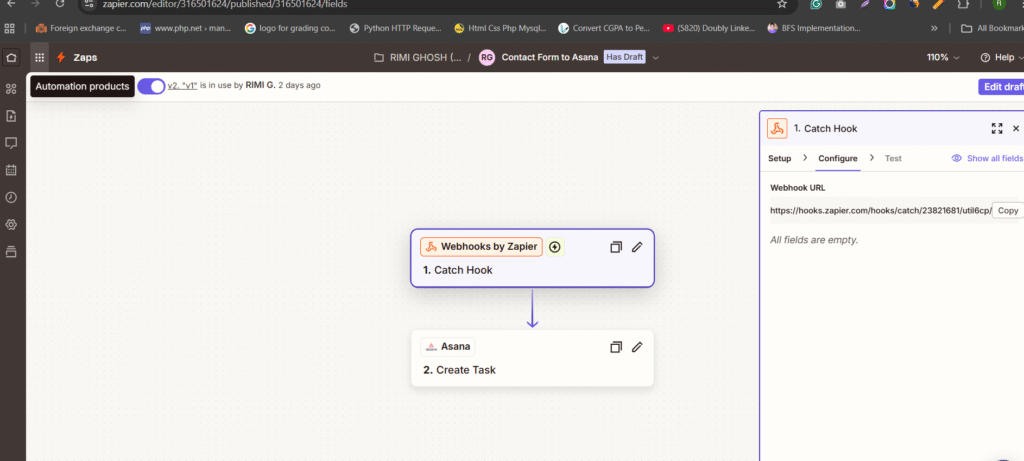
Task: Open the Grammarly extension icon
Action: tap(816, 3)
